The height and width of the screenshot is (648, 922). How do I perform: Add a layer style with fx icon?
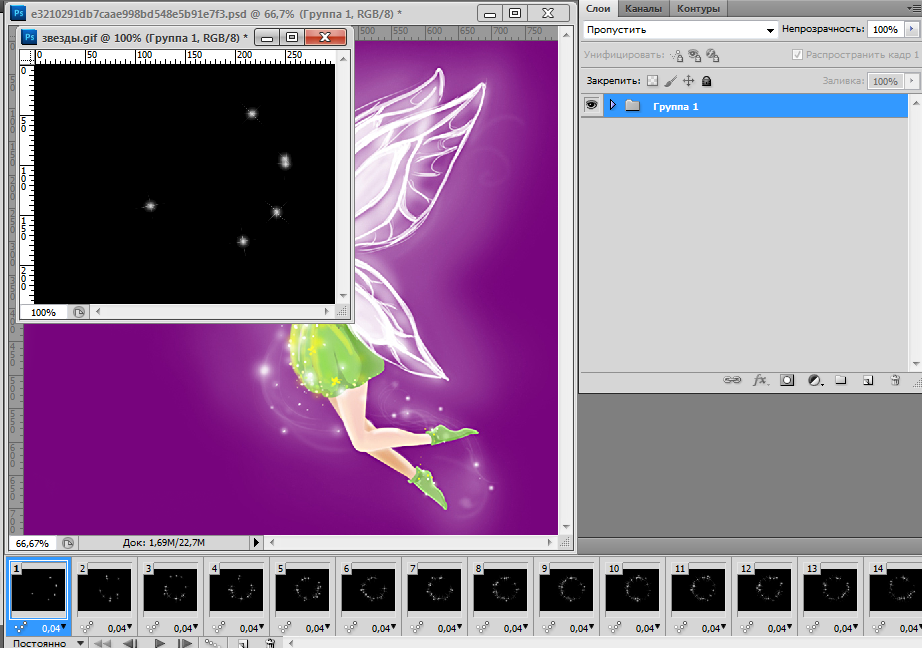pos(760,380)
